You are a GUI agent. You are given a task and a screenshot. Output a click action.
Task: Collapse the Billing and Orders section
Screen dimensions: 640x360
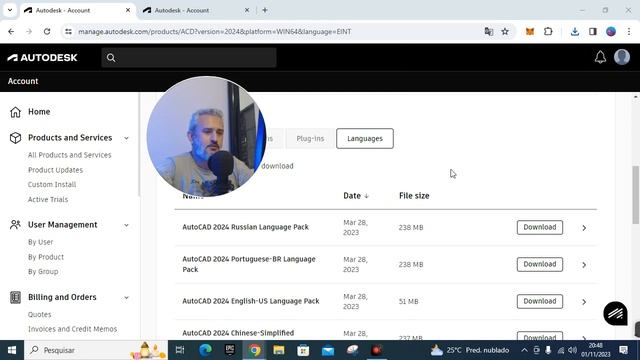pos(127,298)
